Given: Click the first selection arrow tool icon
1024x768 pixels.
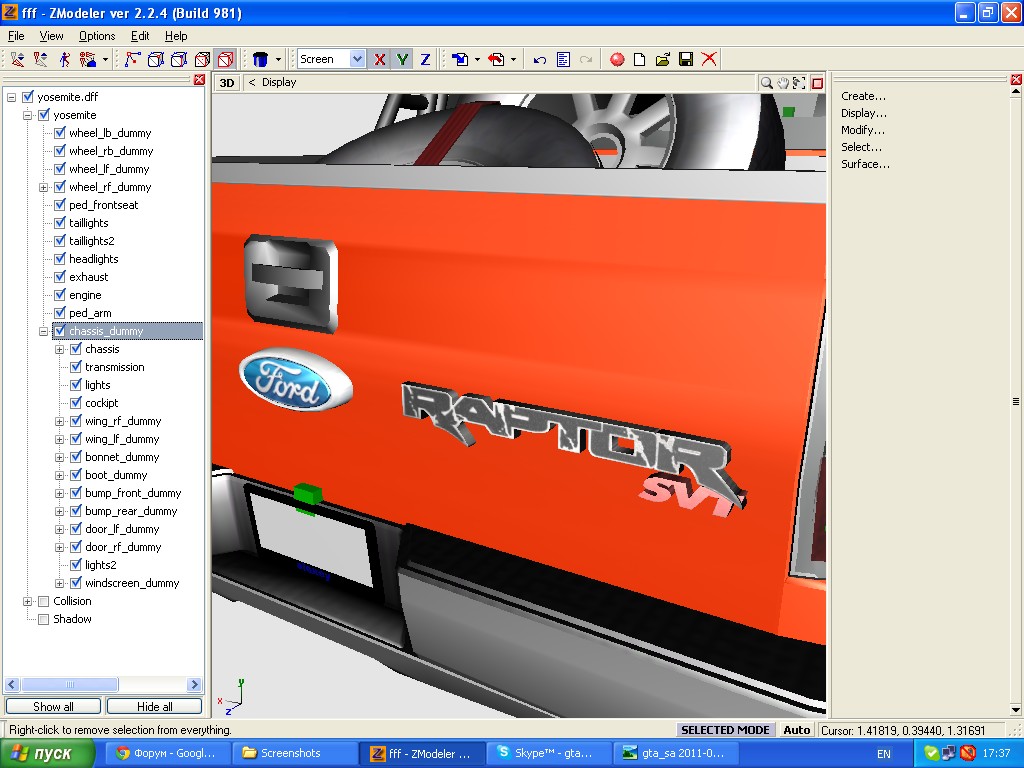Looking at the screenshot, I should tap(18, 59).
